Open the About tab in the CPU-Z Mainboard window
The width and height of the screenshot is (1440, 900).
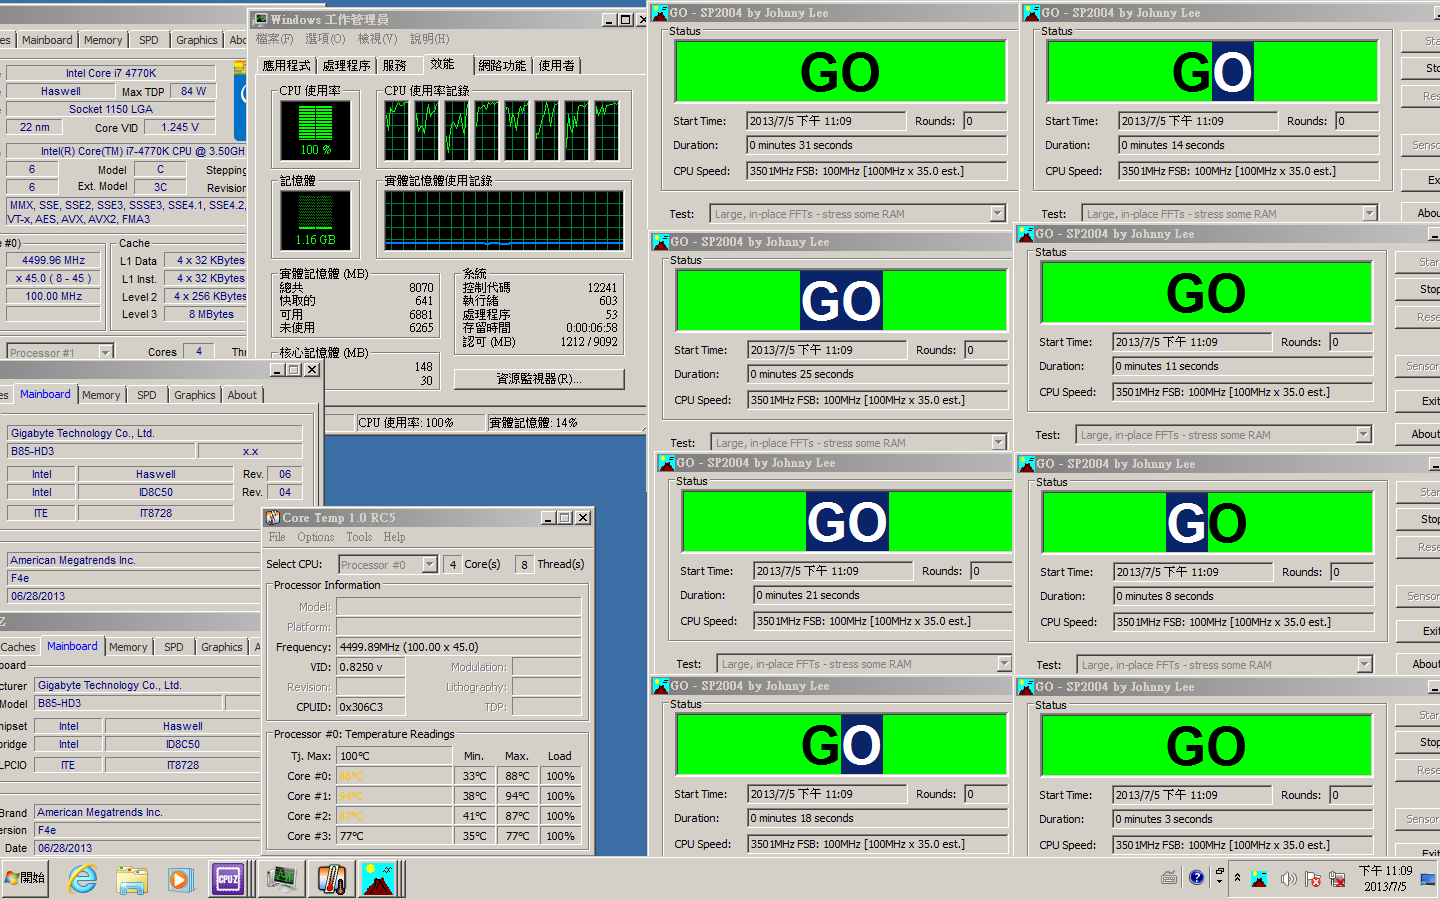242,395
